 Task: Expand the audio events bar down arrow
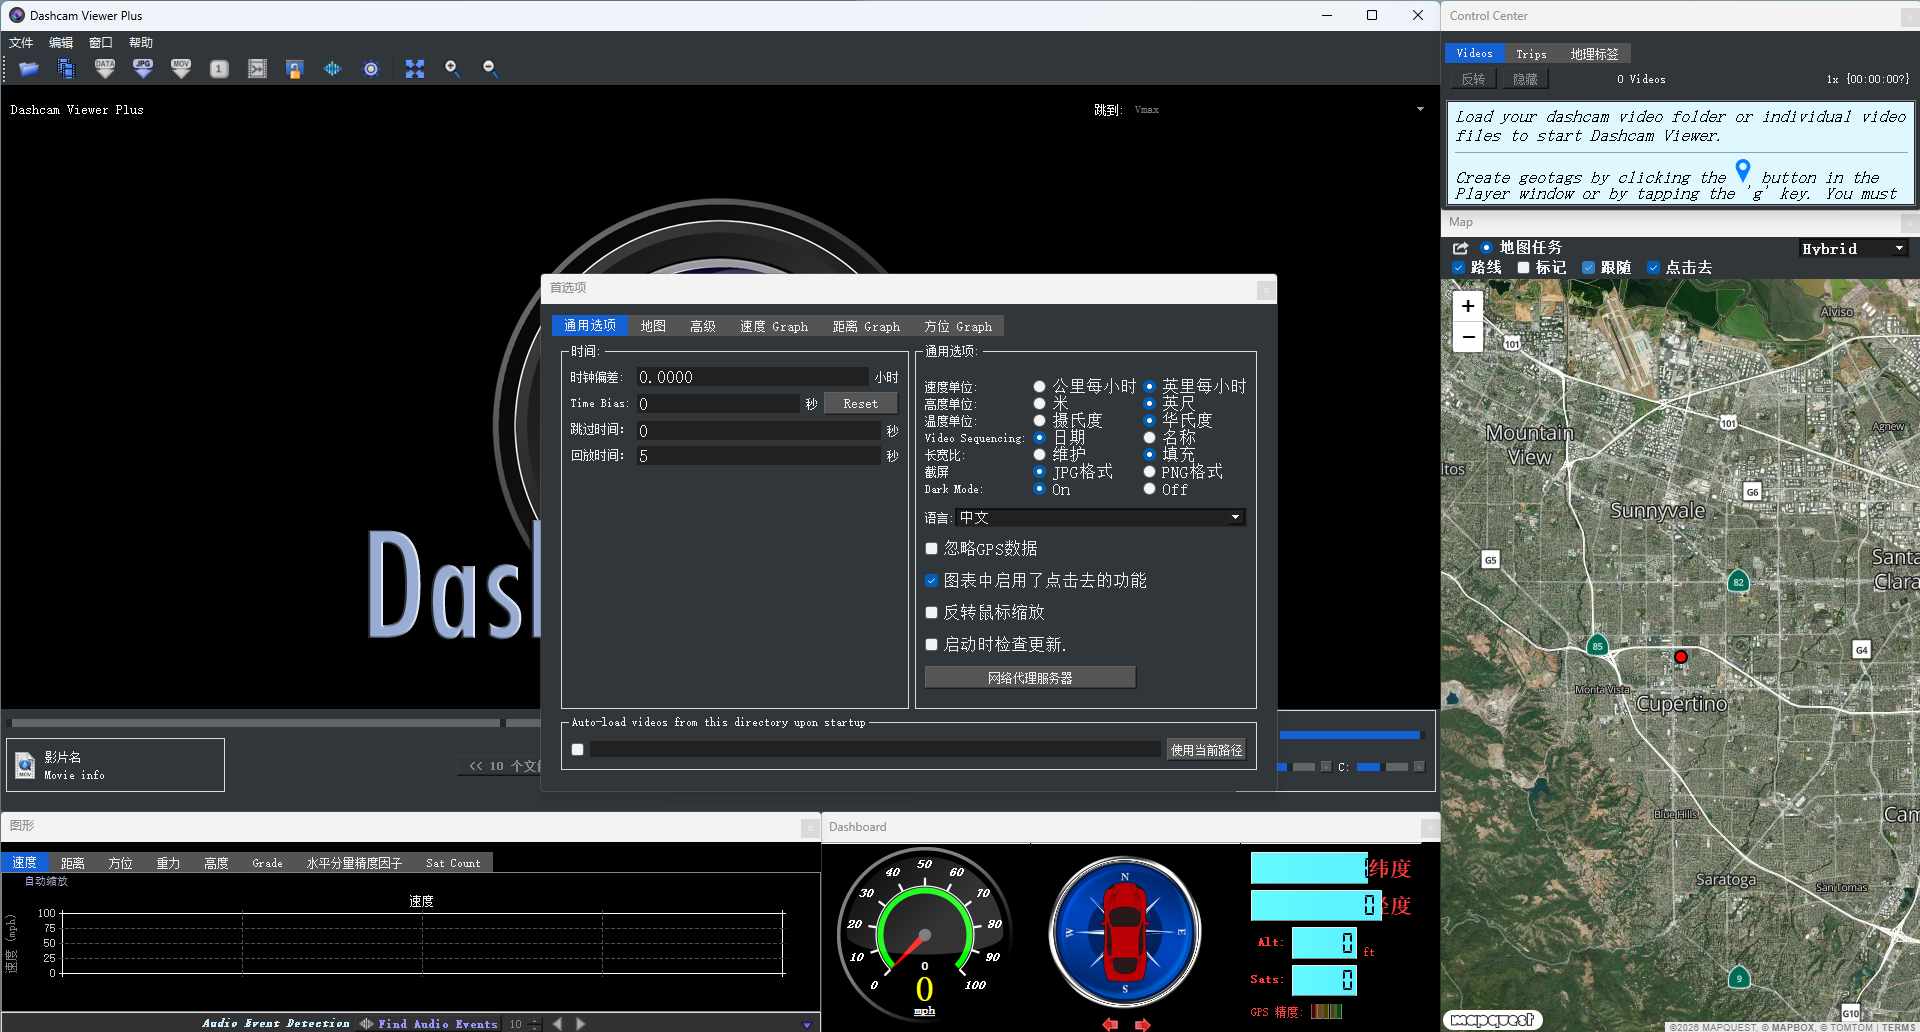[x=807, y=1025]
